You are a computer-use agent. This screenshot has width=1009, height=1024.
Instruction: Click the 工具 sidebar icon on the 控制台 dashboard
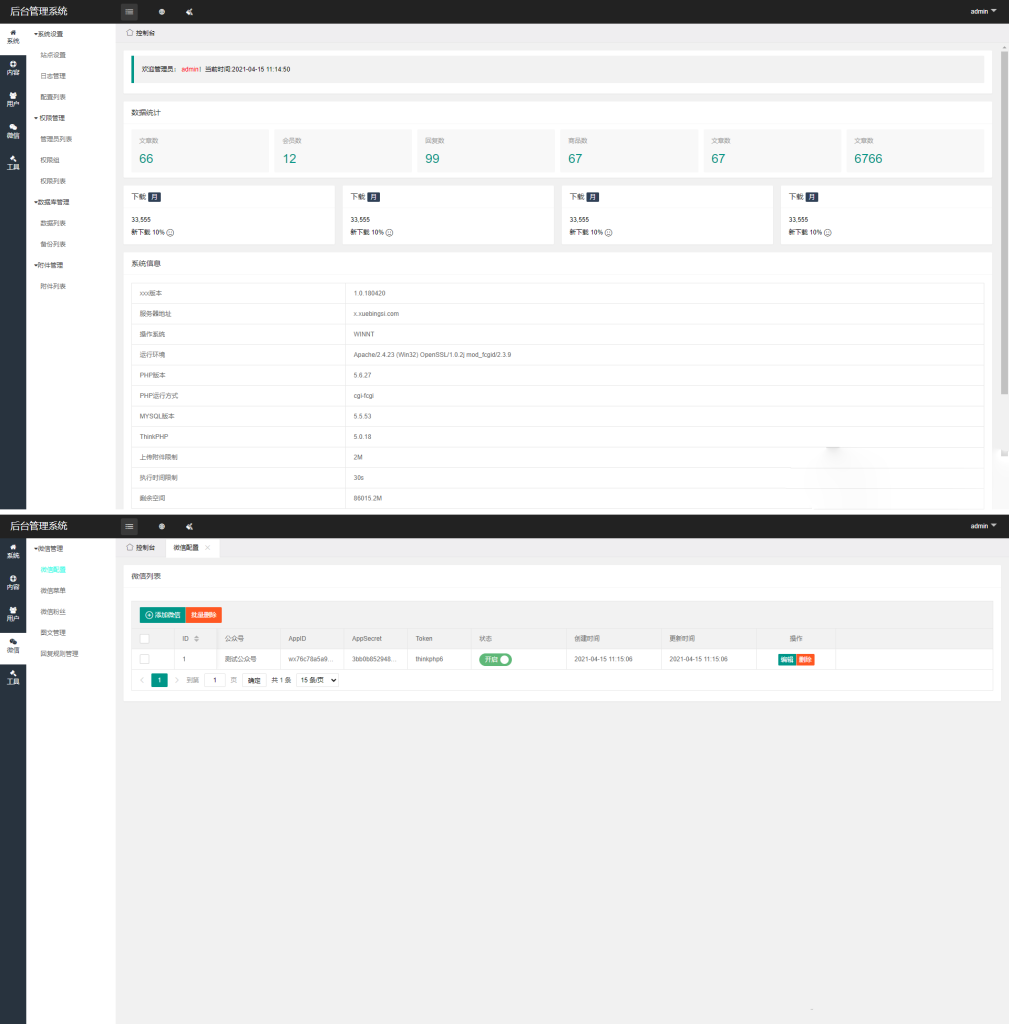pyautogui.click(x=13, y=162)
